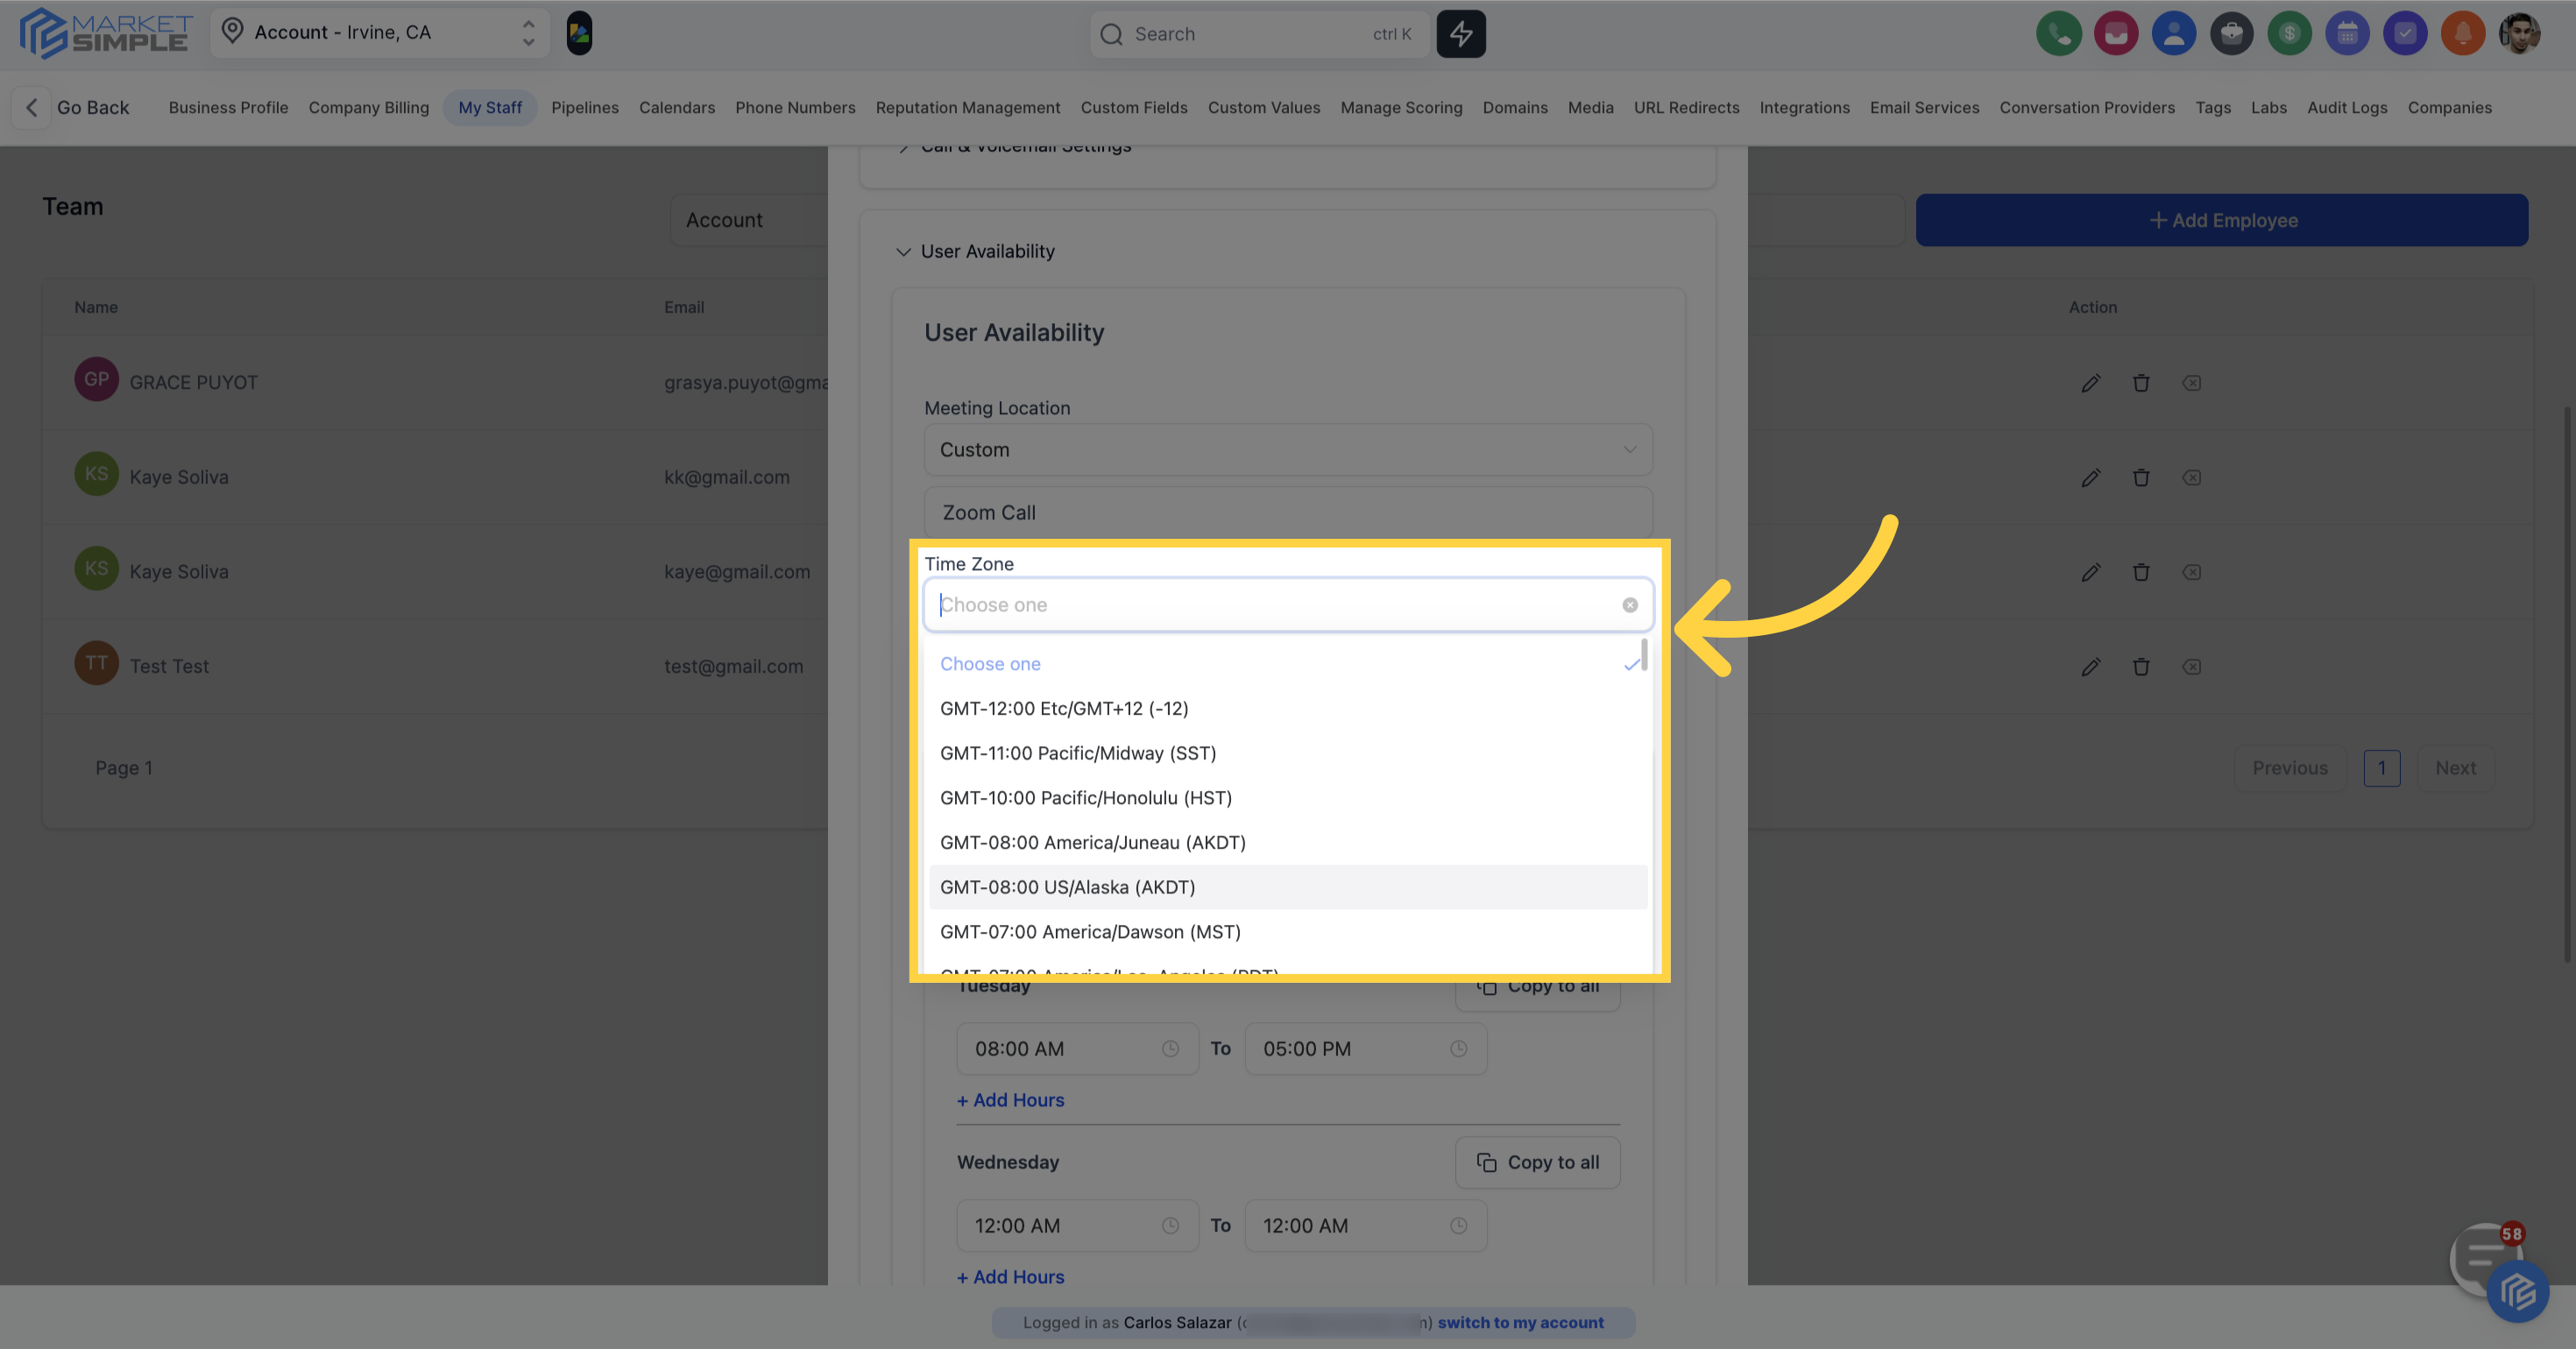
Task: Click Add Hours link under Tuesday
Action: [1010, 1100]
